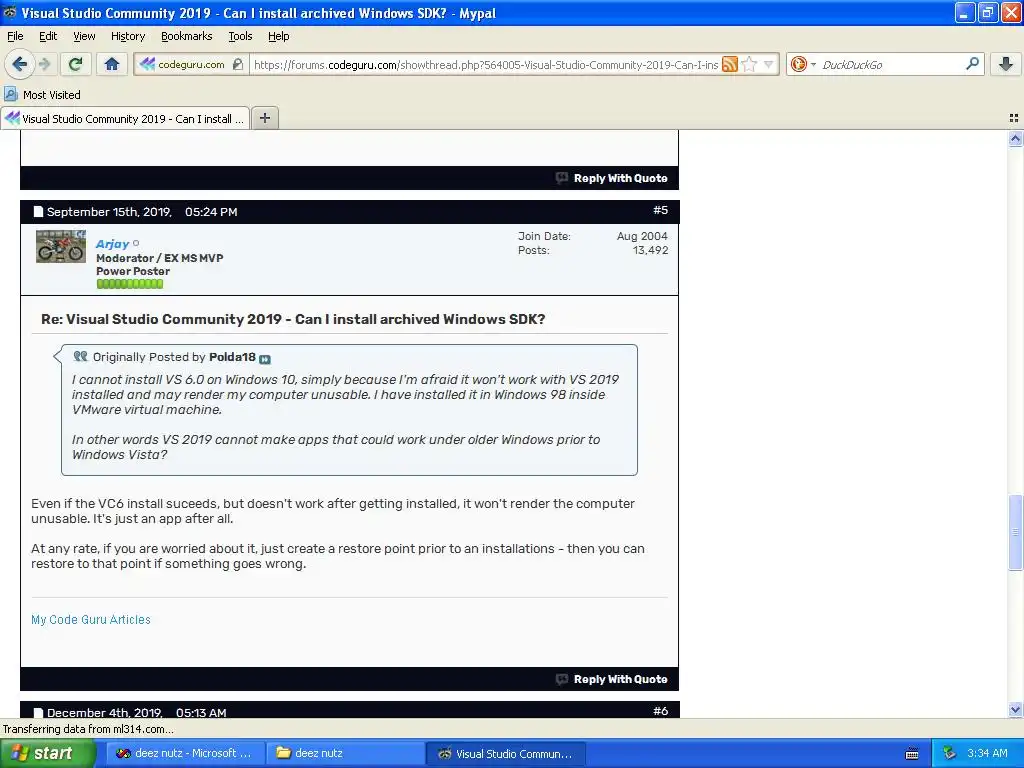
Task: View original post via icon beside Polda18
Action: coord(264,359)
